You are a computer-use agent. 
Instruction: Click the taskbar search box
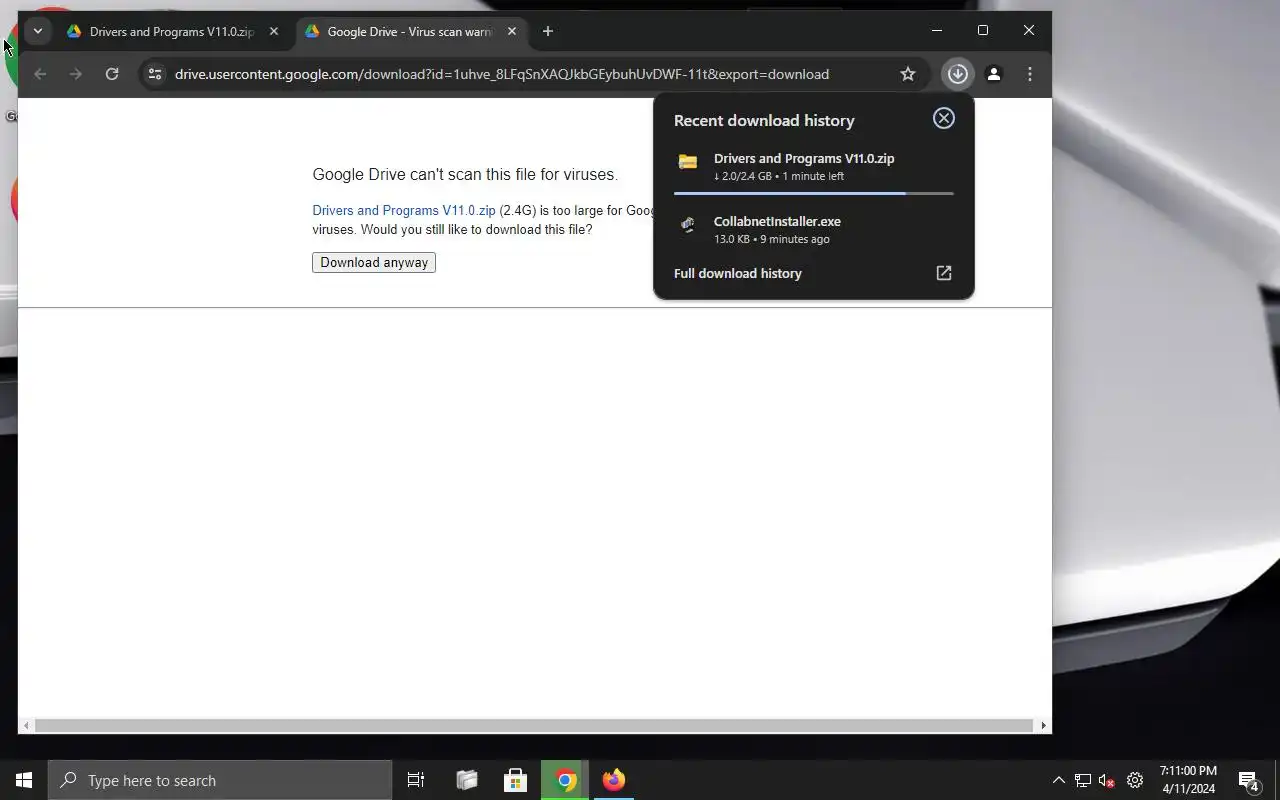pyautogui.click(x=220, y=780)
